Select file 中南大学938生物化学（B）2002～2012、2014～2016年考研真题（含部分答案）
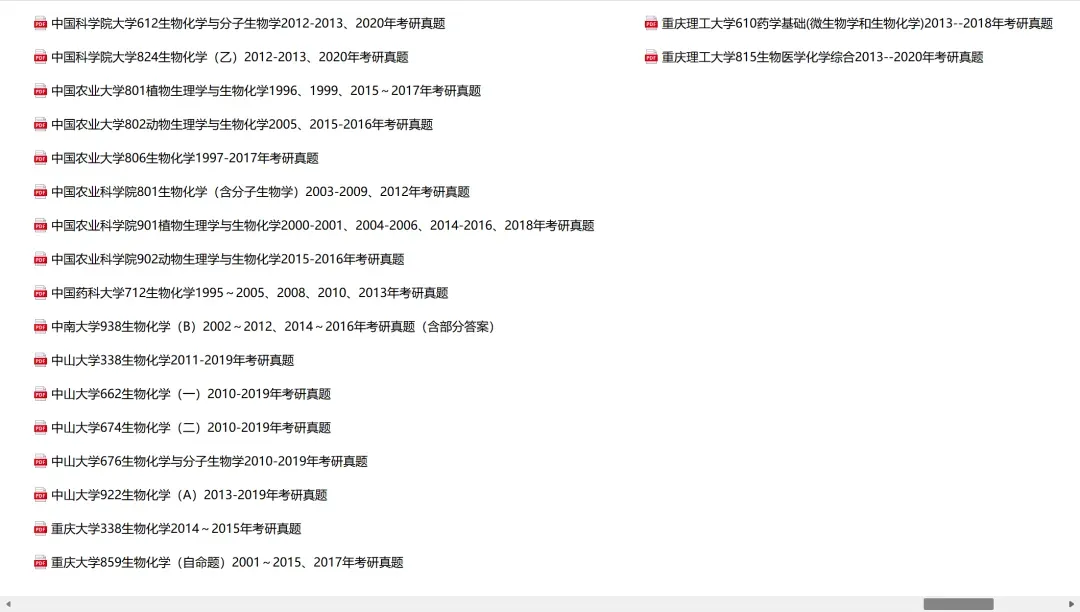1080x612 pixels. 273,327
